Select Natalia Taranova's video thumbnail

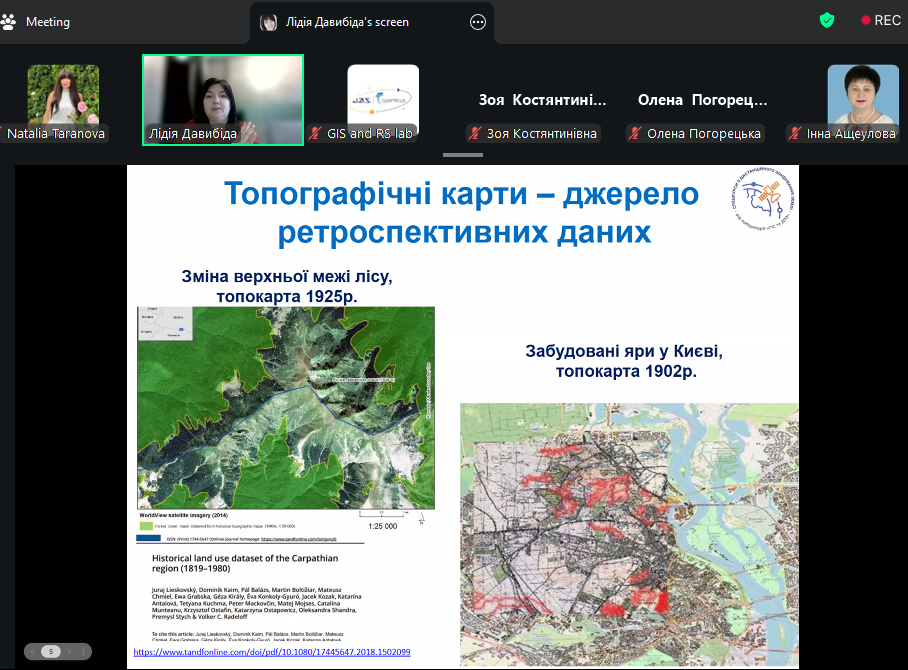tap(63, 95)
